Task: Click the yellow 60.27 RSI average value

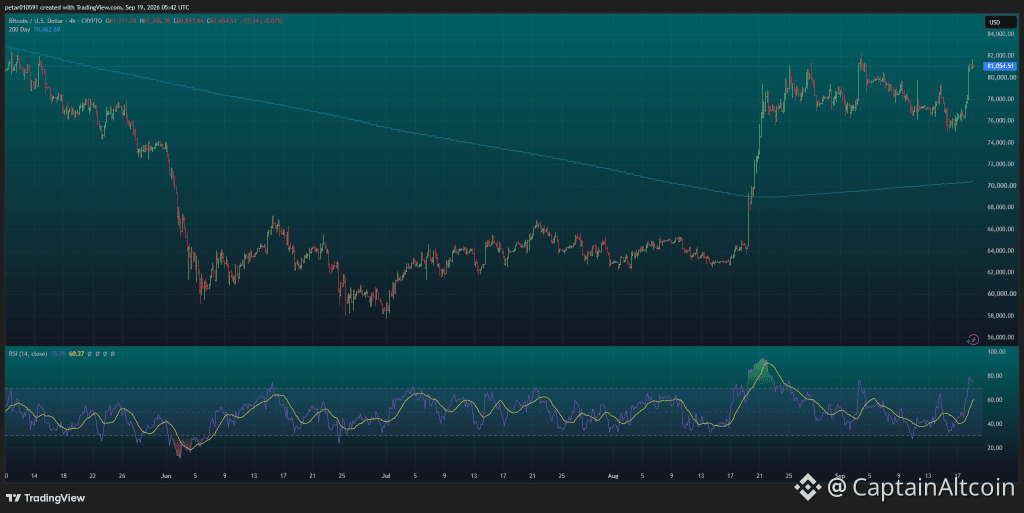Action: (76, 354)
